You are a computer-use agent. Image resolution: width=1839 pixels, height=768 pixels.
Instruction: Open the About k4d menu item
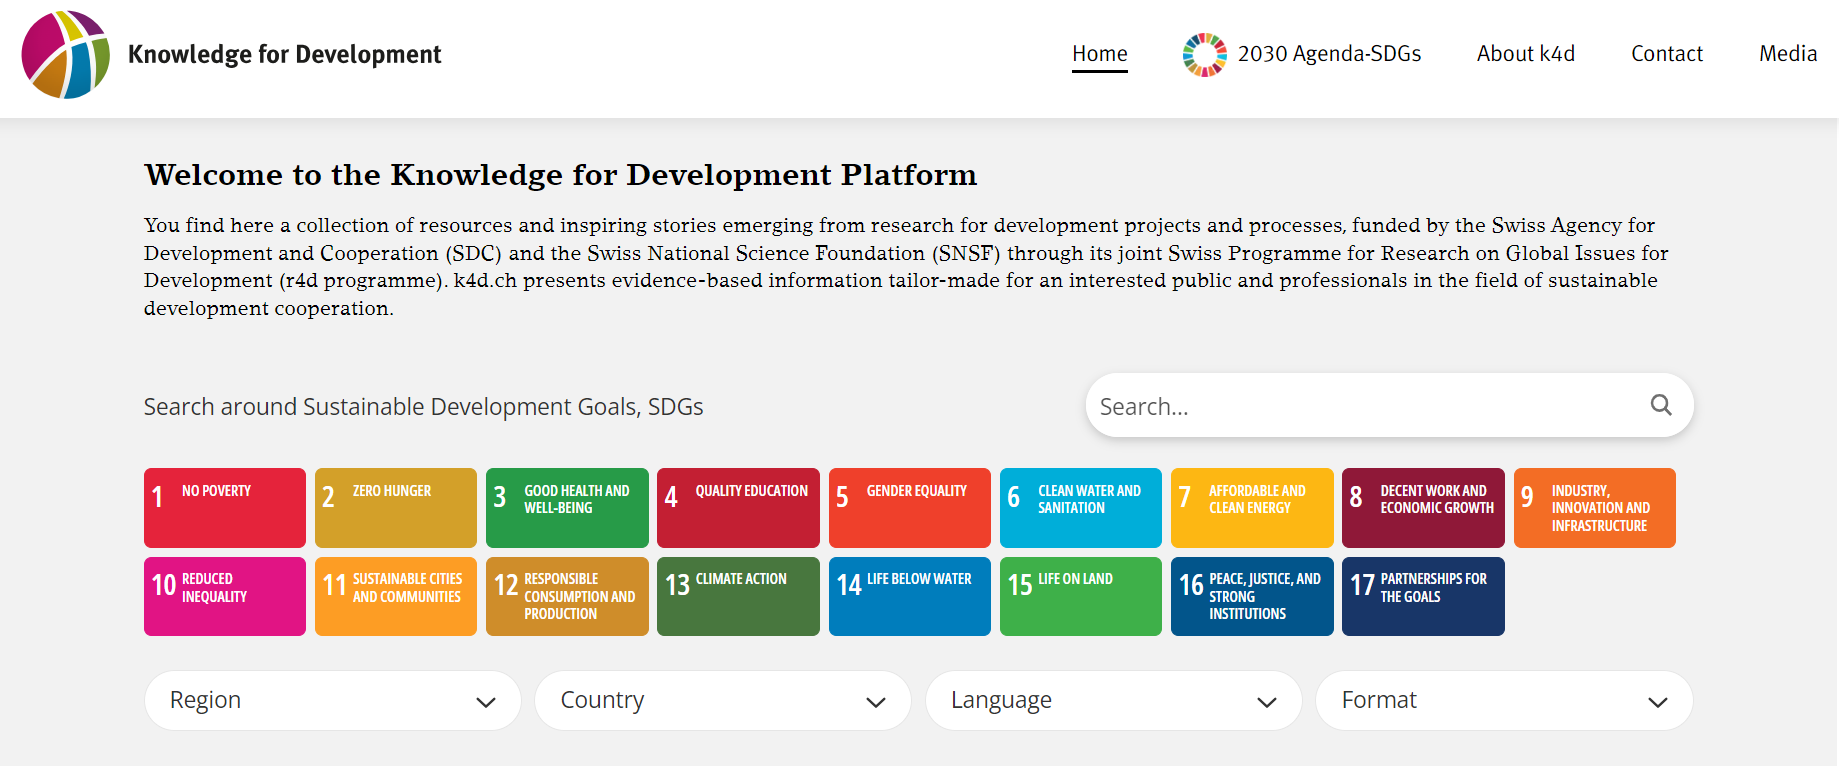click(x=1525, y=54)
